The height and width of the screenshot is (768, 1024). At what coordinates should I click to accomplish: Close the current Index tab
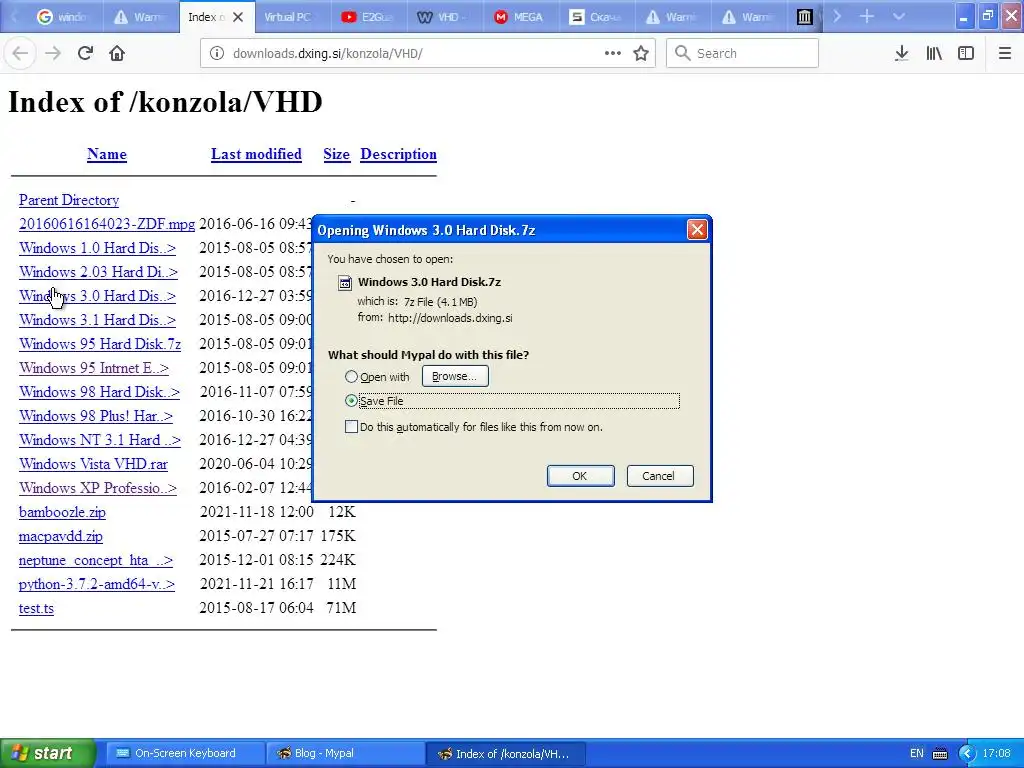(x=238, y=17)
